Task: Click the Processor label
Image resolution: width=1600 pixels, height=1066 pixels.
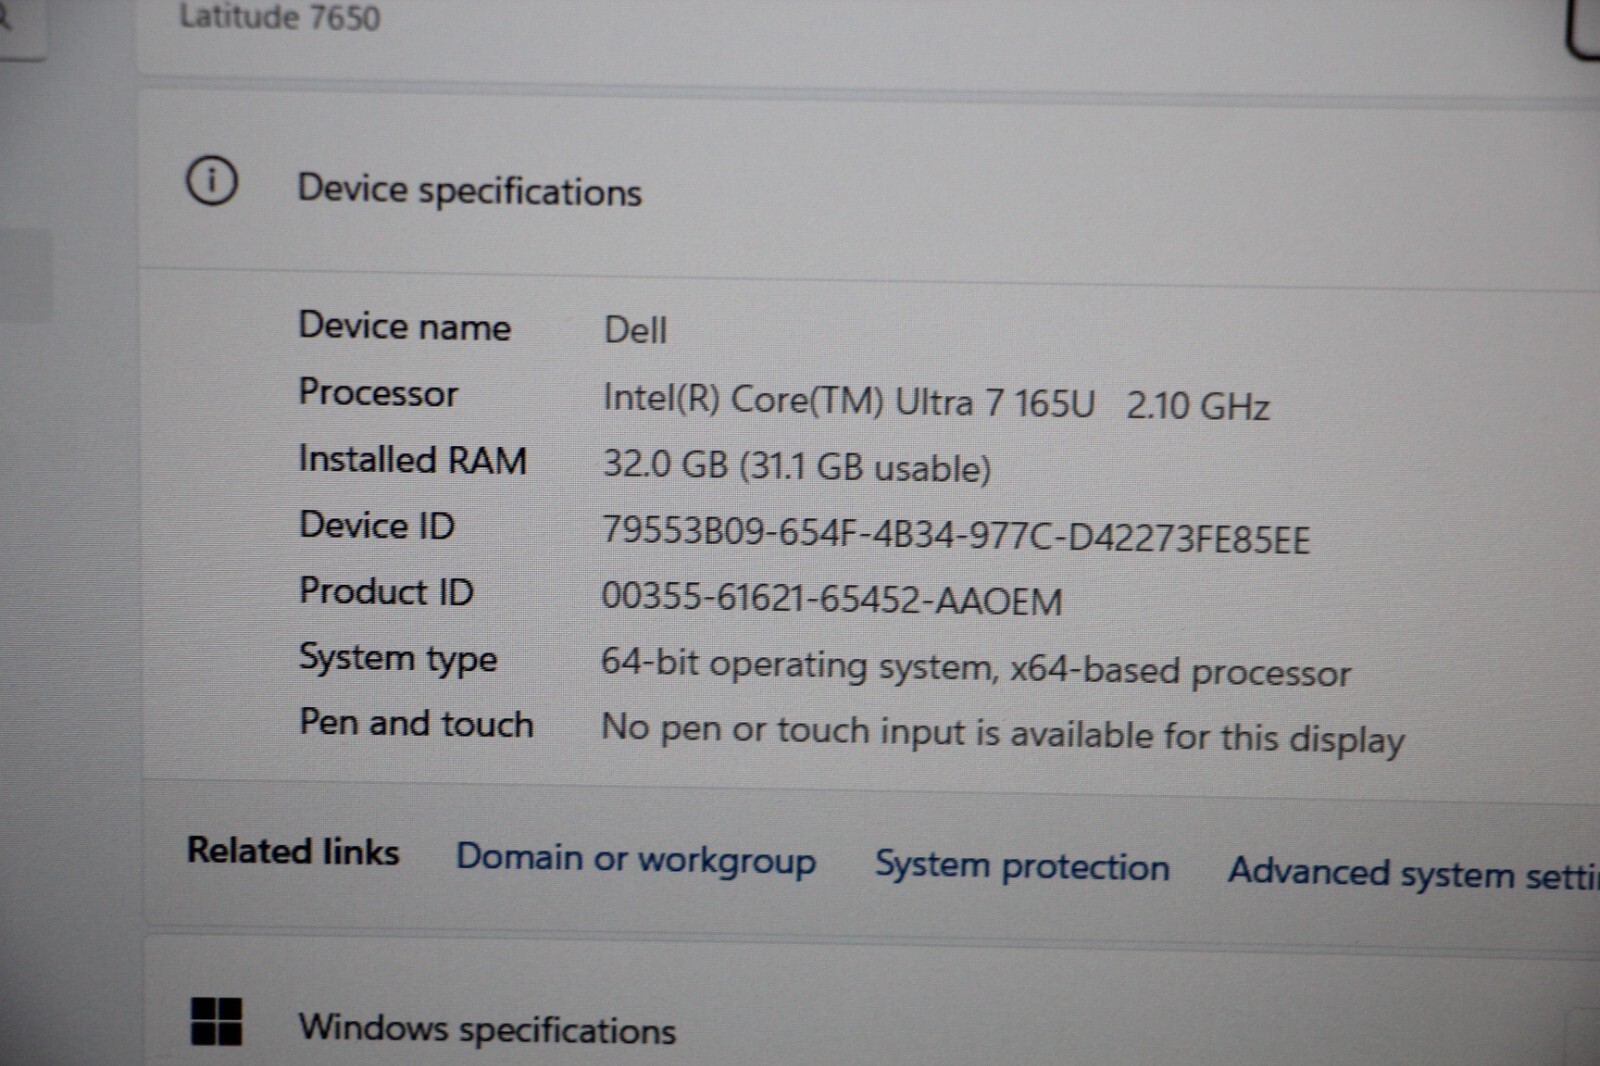Action: pyautogui.click(x=378, y=392)
